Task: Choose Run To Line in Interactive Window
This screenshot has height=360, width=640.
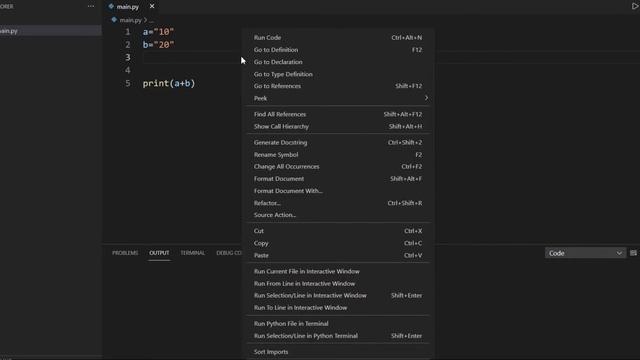Action: click(x=338, y=308)
